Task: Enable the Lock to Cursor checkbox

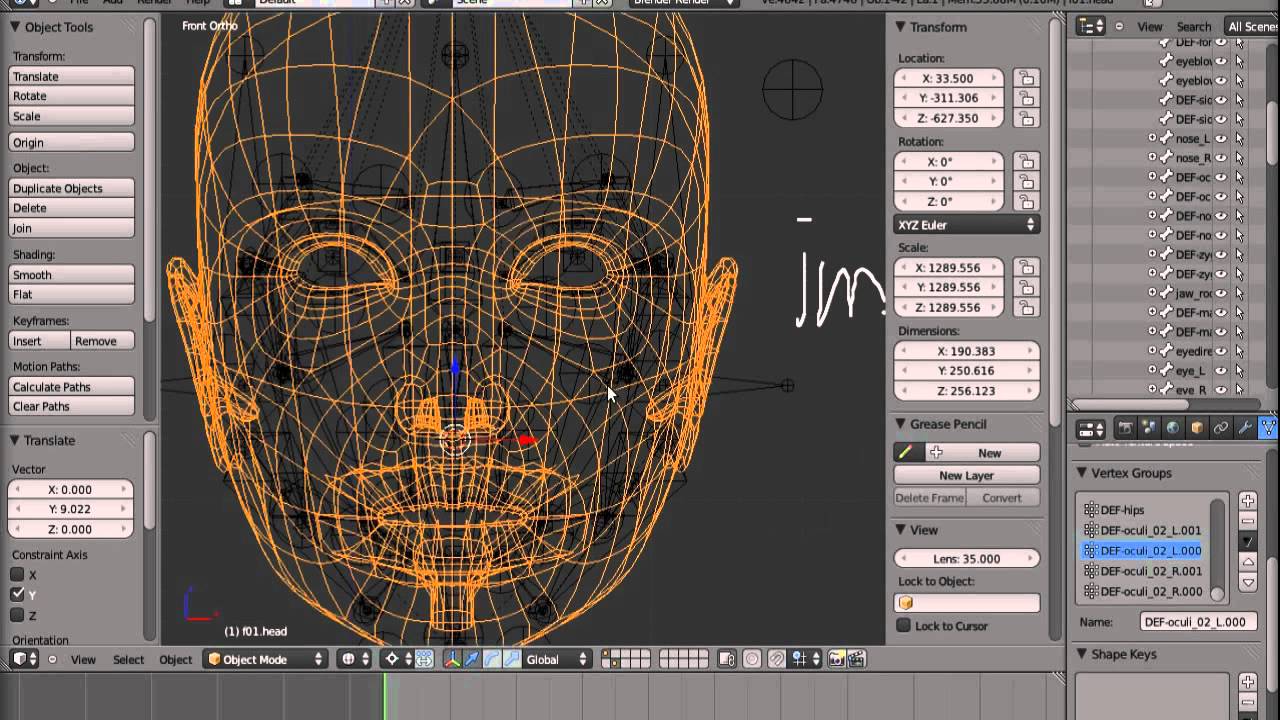Action: (904, 626)
